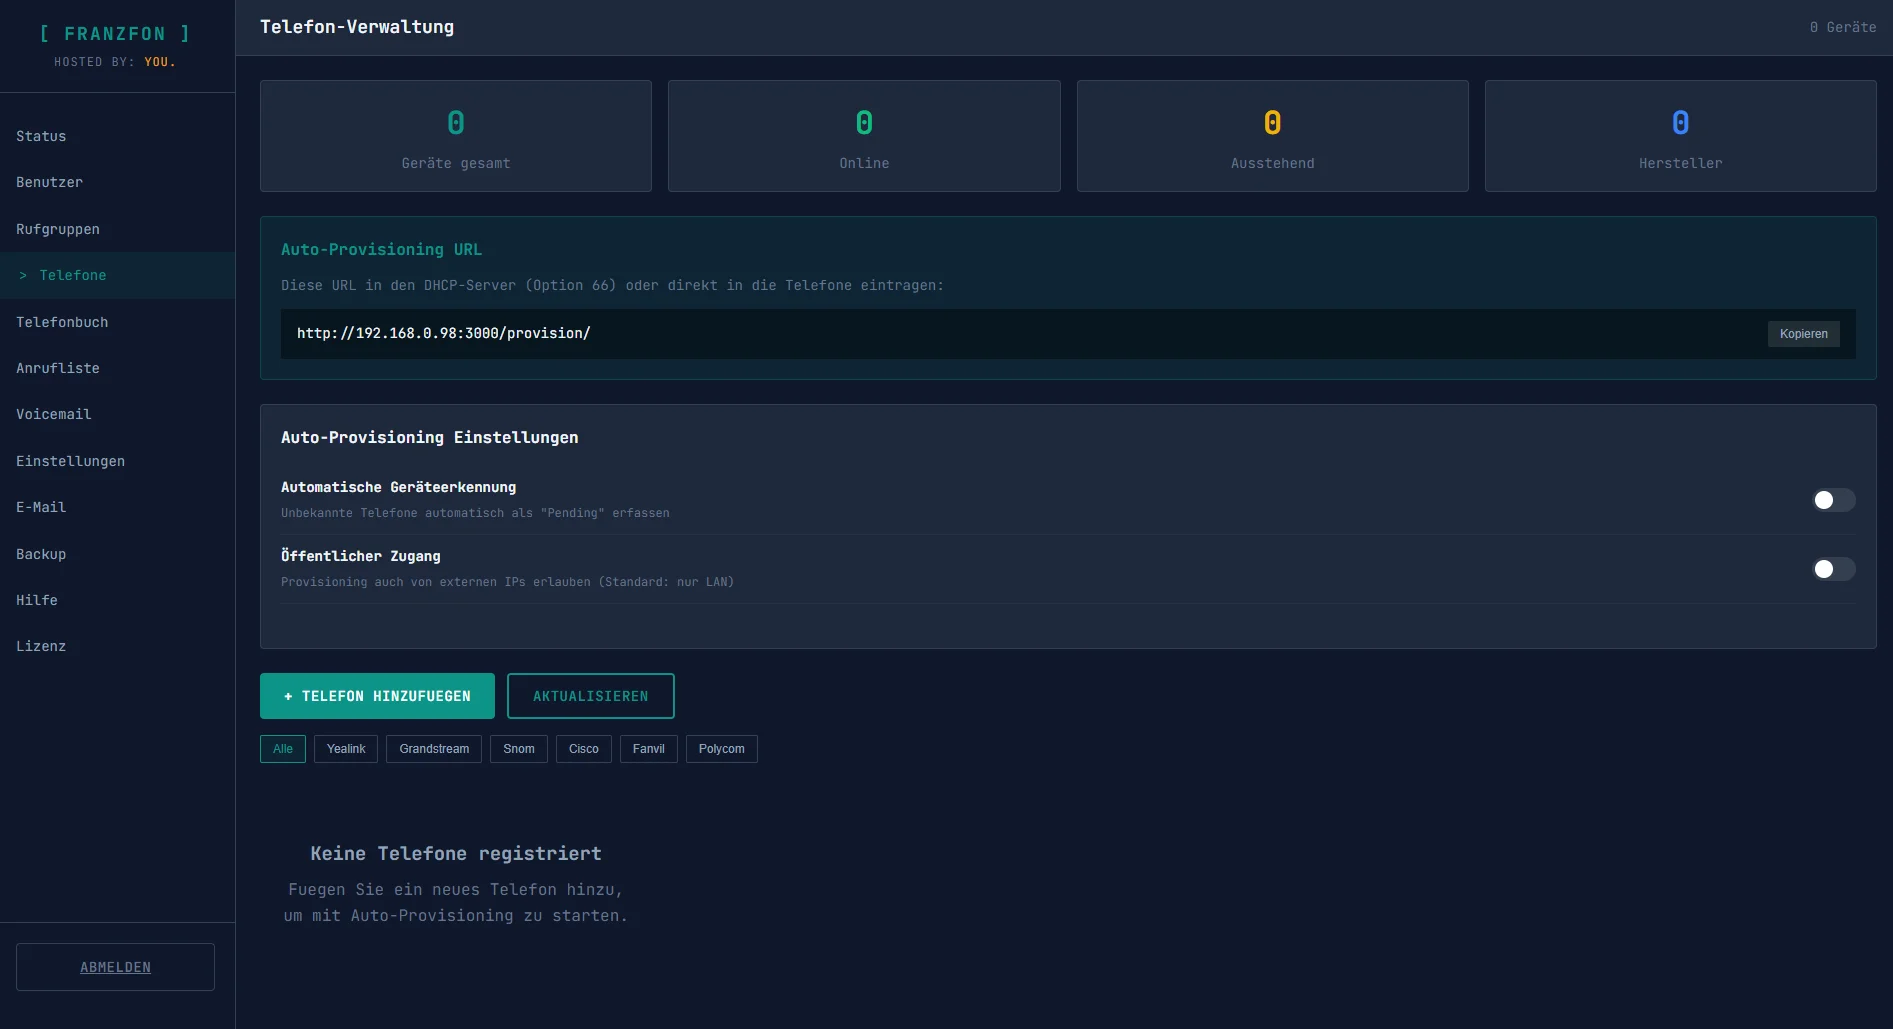The width and height of the screenshot is (1893, 1029).
Task: Open the Voicemail section
Action: [x=53, y=414]
